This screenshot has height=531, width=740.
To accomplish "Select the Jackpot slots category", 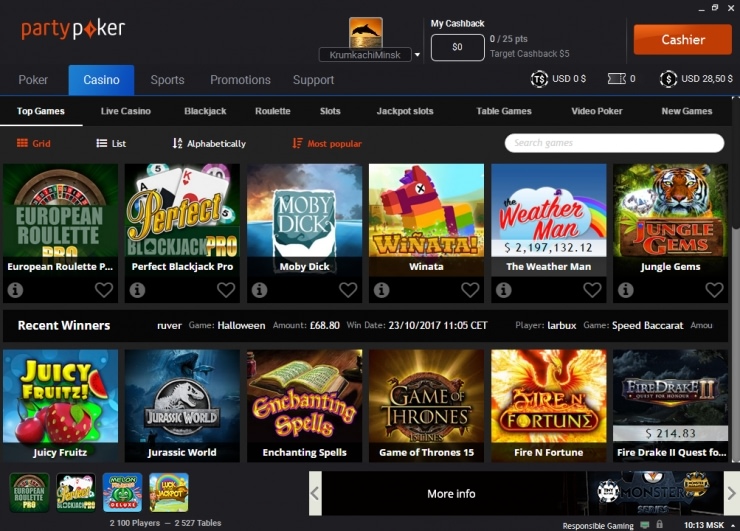I will point(404,111).
